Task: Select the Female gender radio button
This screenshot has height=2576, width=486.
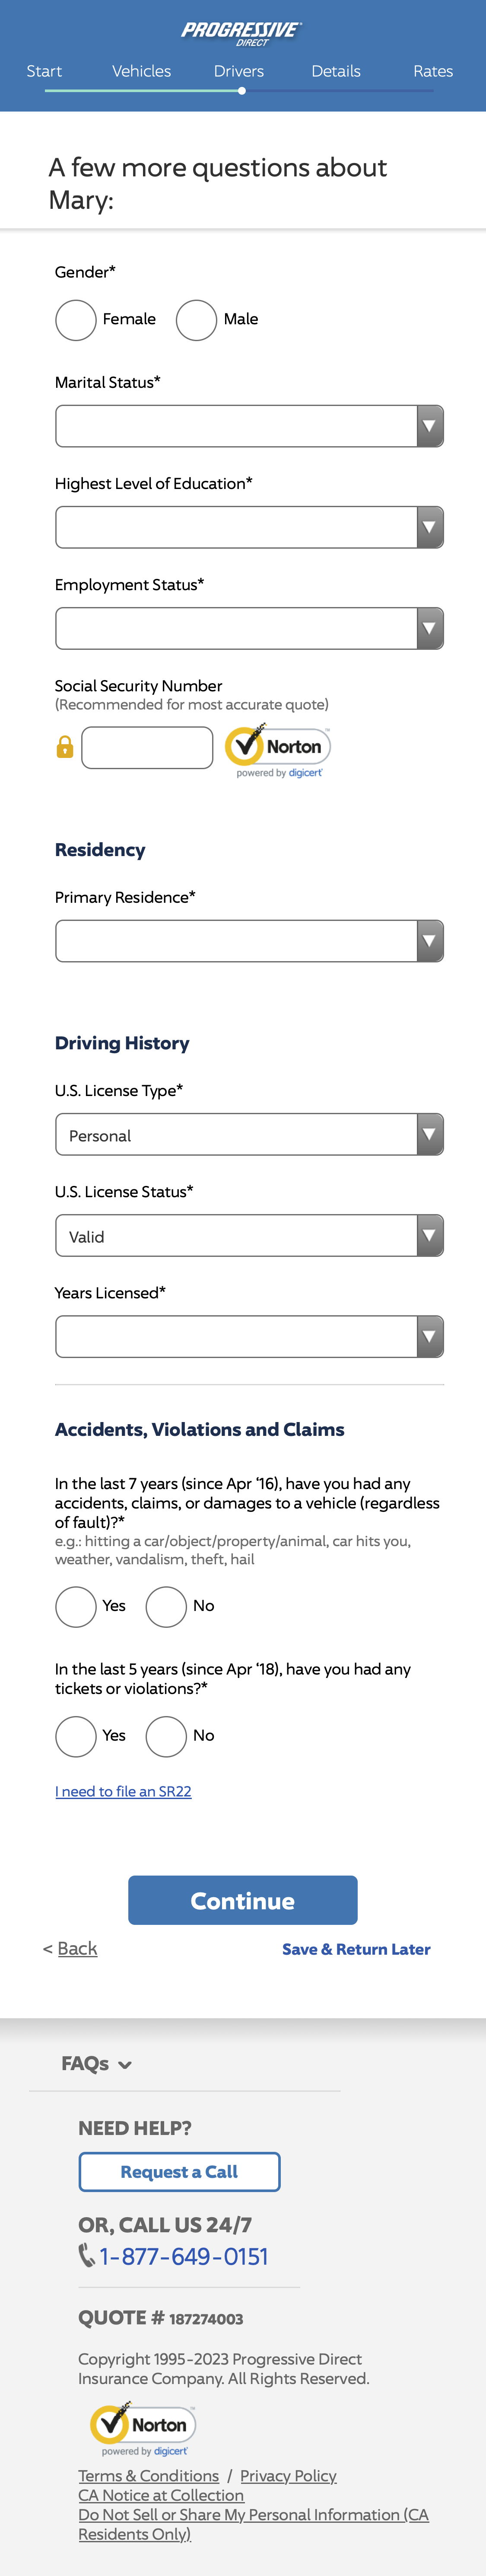Action: pos(75,320)
